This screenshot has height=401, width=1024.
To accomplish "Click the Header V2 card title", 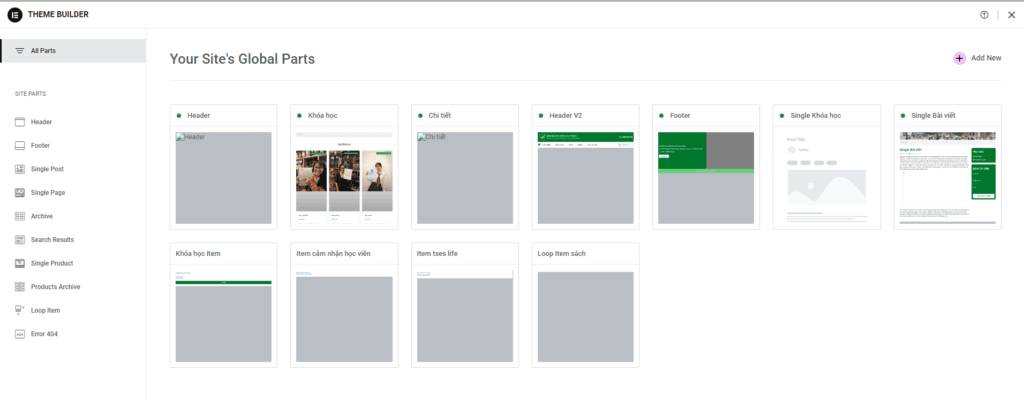I will coord(566,116).
